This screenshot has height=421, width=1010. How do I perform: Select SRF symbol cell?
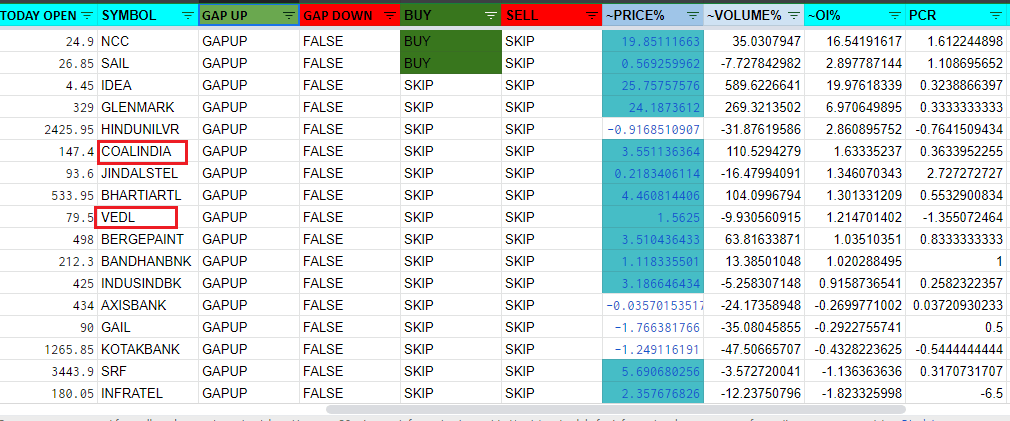click(x=148, y=371)
